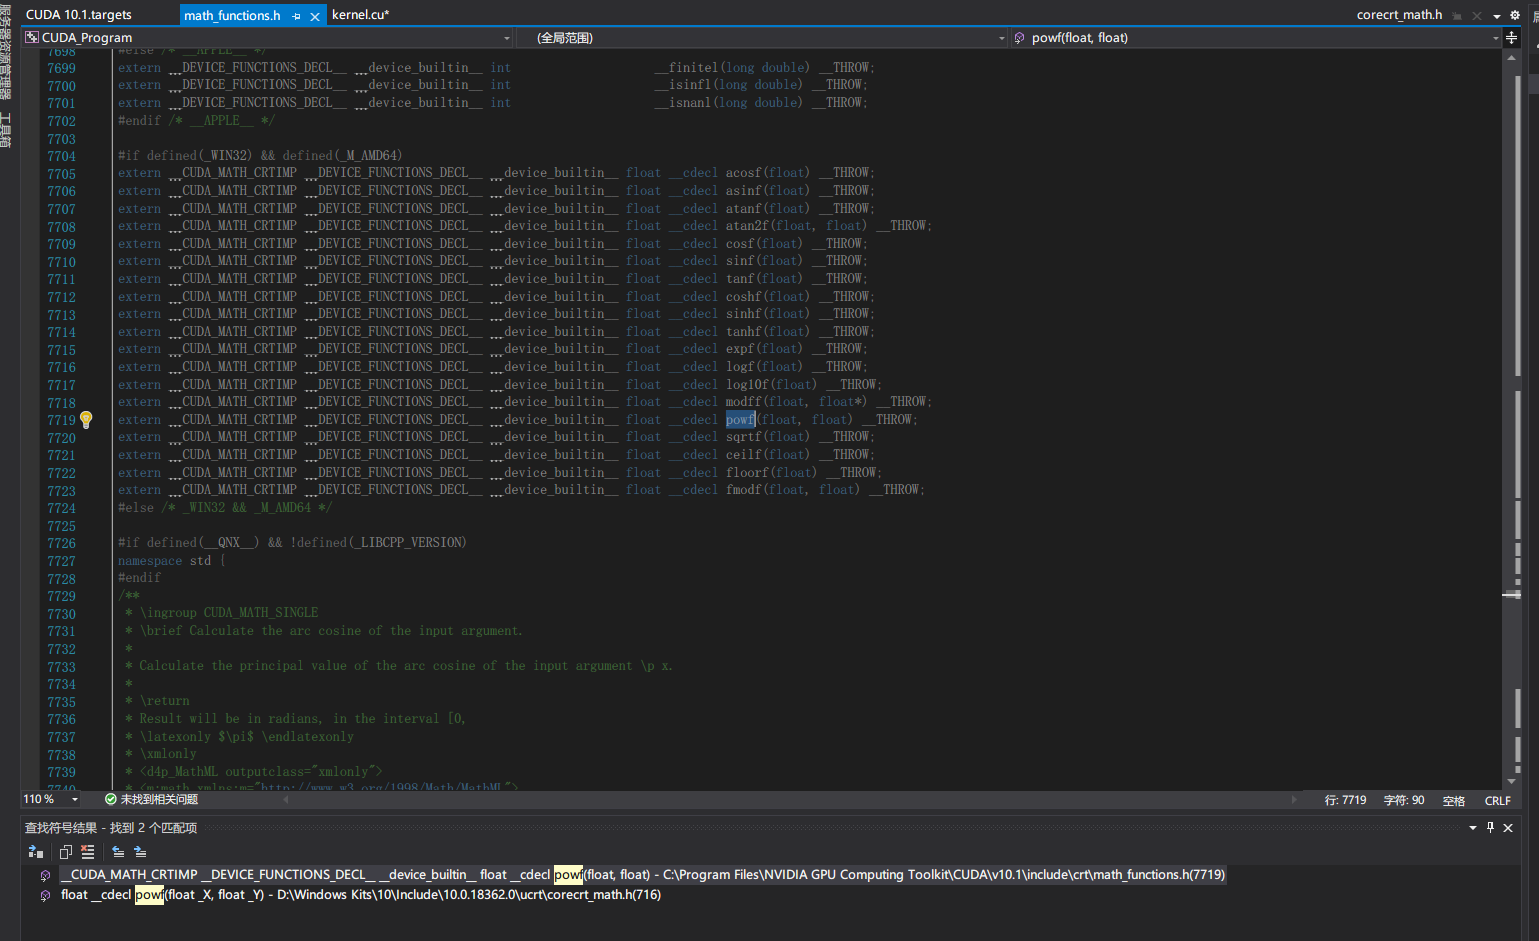
Task: Clear all results with the red X list icon
Action: click(88, 852)
